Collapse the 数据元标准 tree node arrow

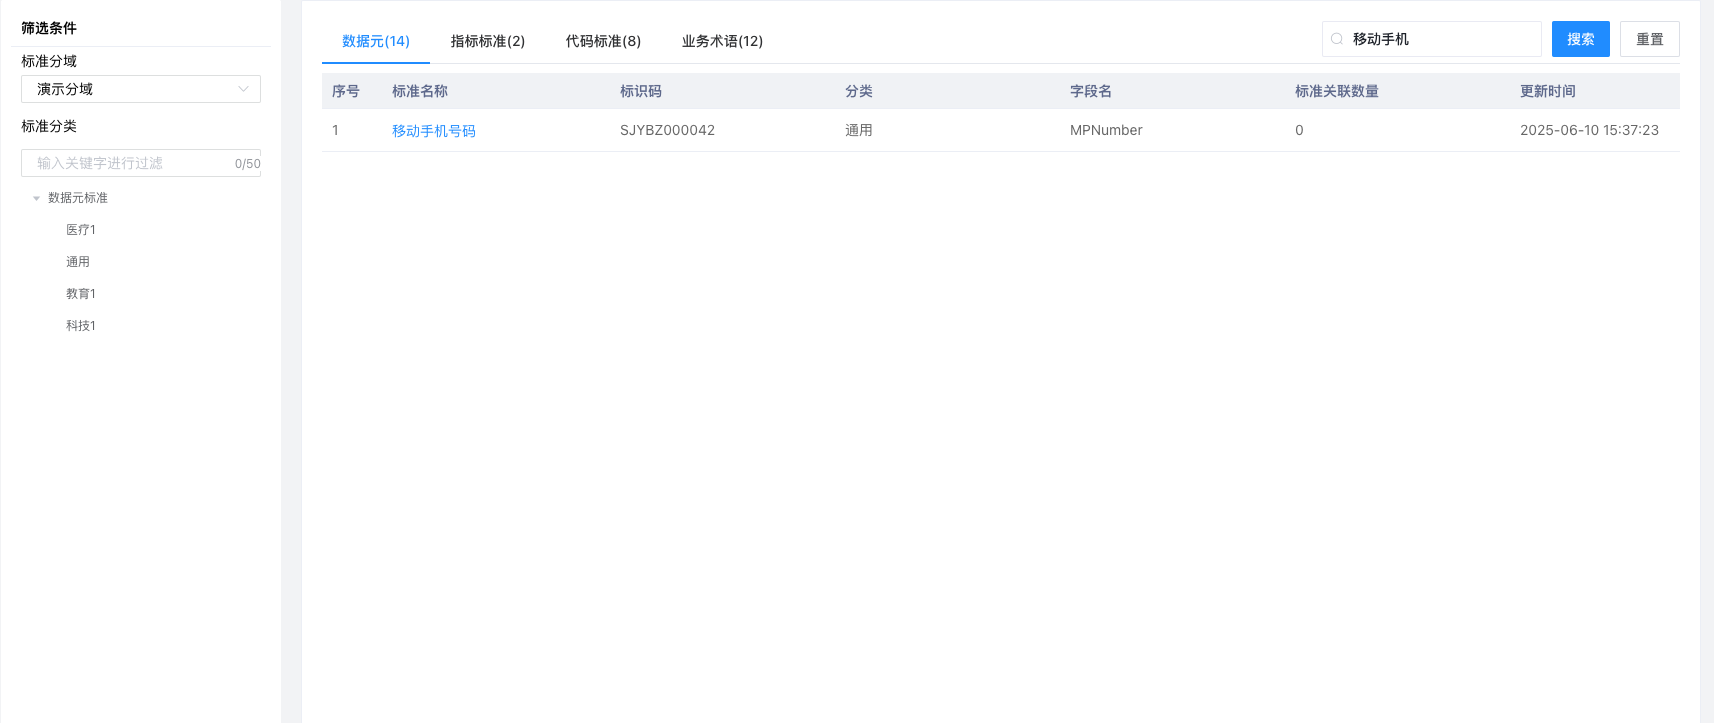(37, 198)
